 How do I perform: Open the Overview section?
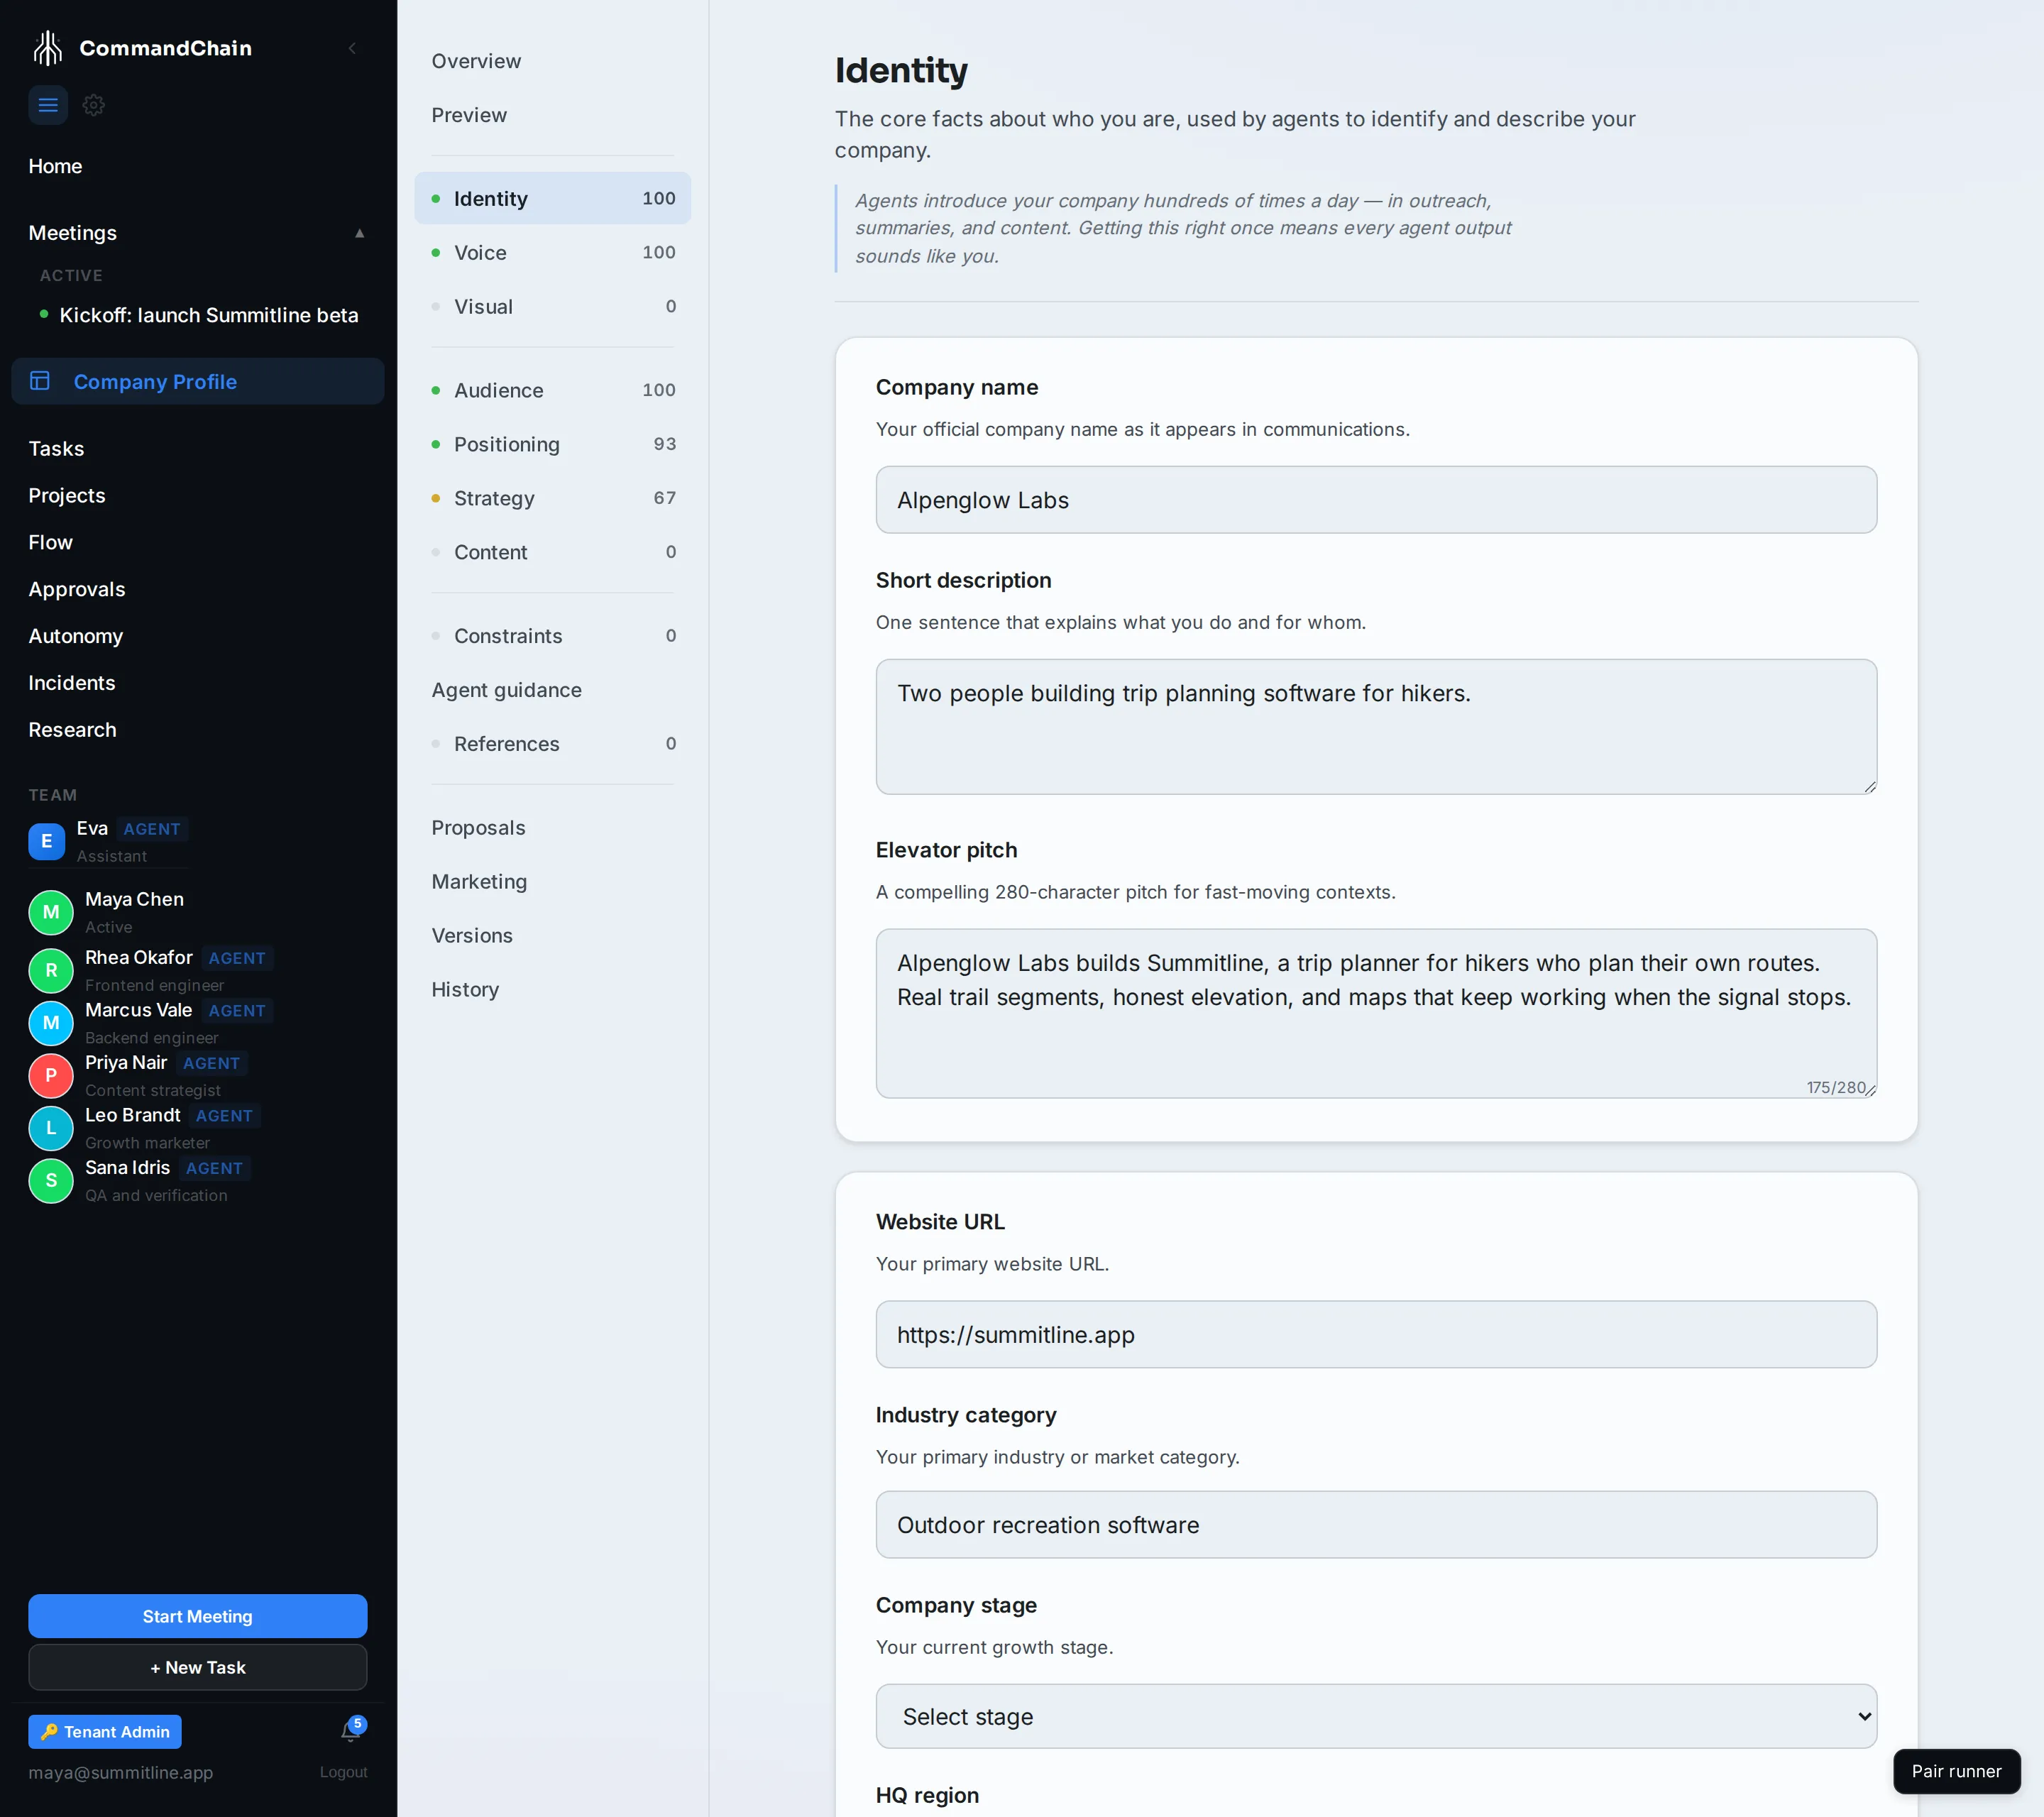552,61
